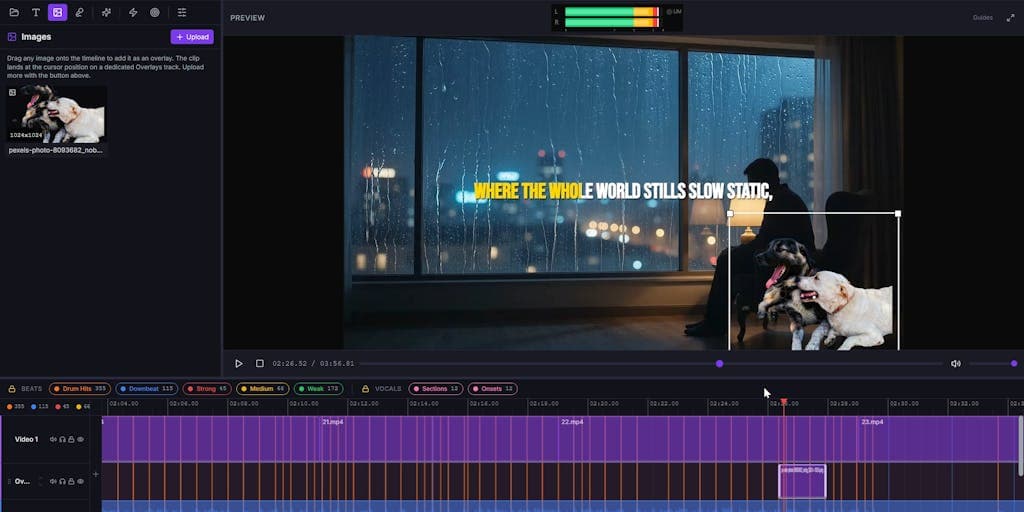
Task: Click the 02:10.00 ruler mark
Action: (x=304, y=404)
